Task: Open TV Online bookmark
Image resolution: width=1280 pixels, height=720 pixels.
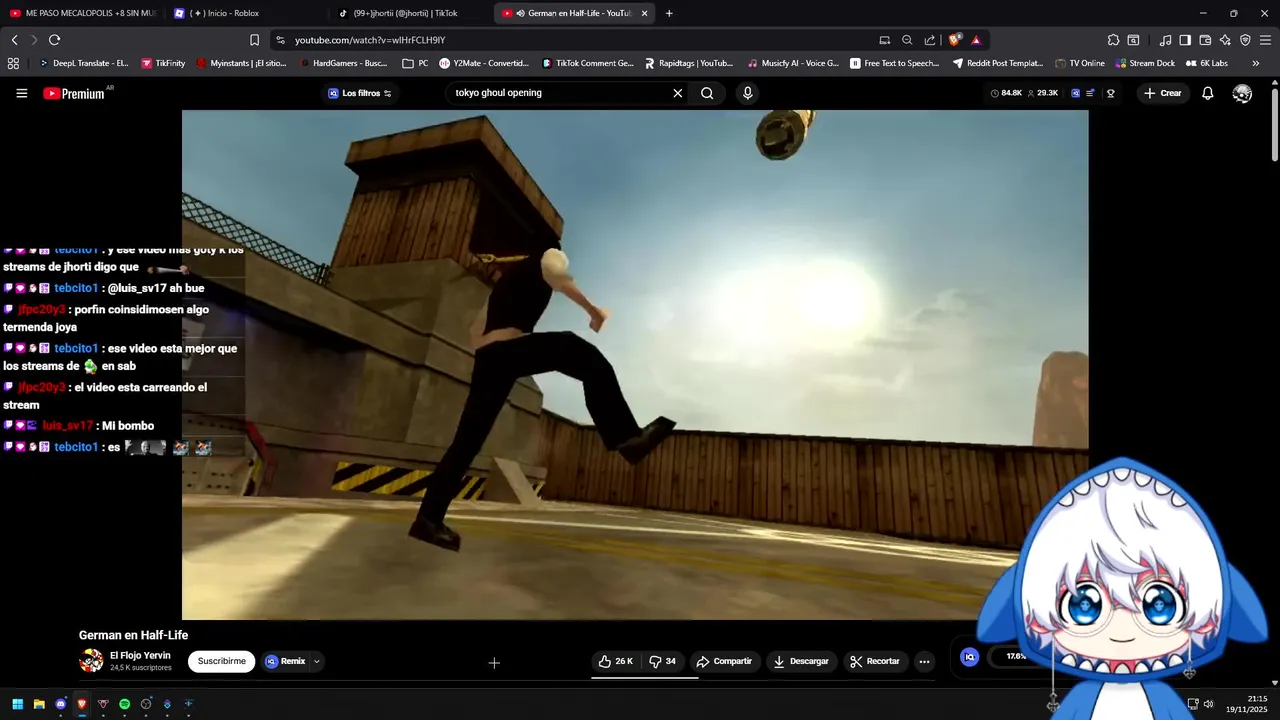Action: point(1080,63)
